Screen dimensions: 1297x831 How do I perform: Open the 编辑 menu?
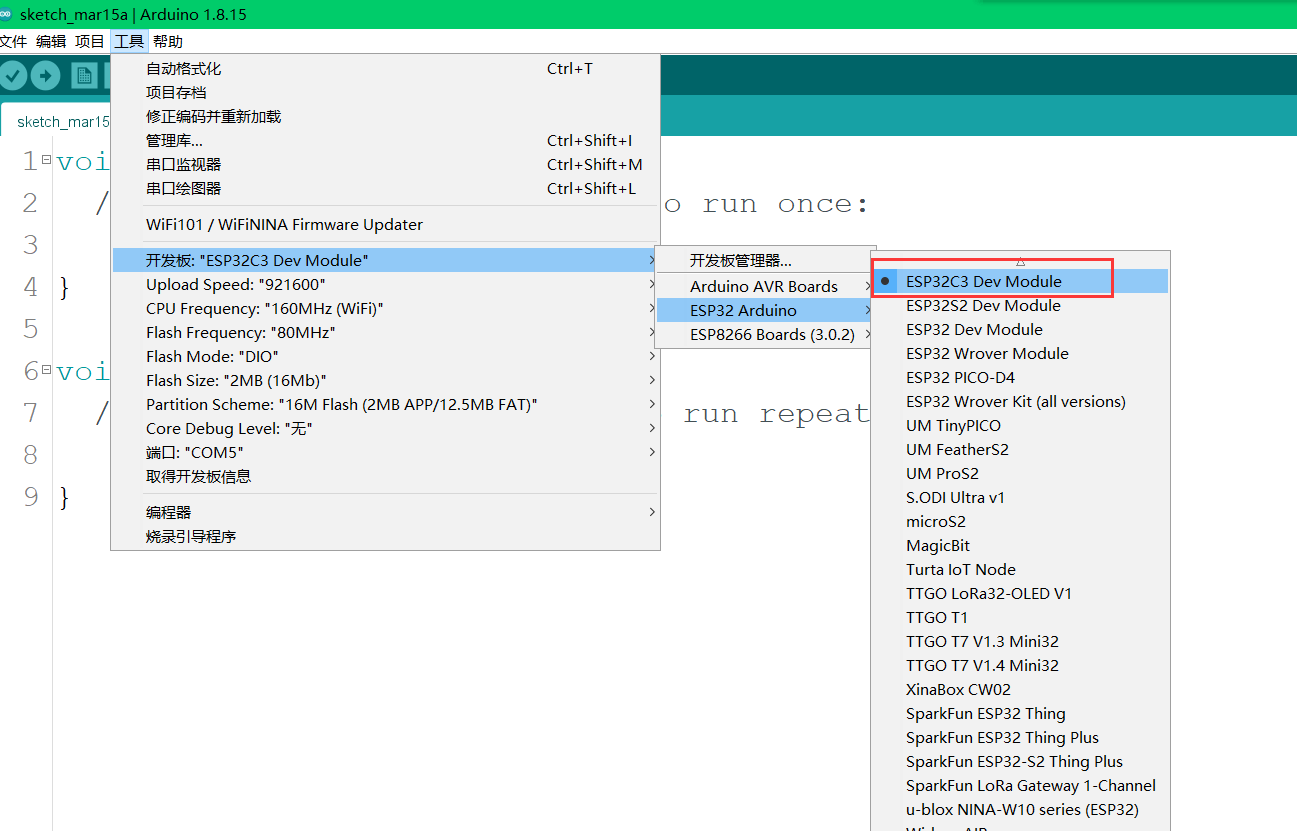tap(51, 41)
